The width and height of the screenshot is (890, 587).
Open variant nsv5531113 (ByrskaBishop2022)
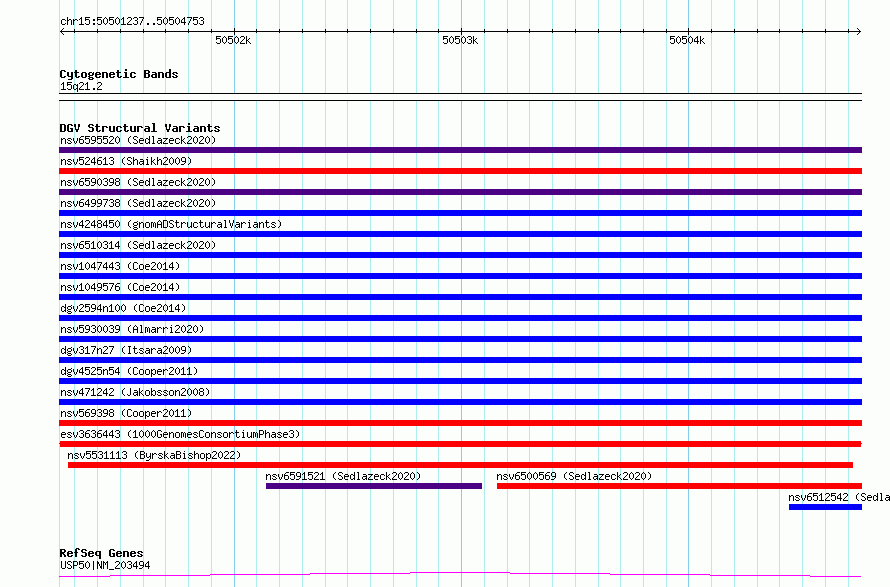click(x=154, y=455)
